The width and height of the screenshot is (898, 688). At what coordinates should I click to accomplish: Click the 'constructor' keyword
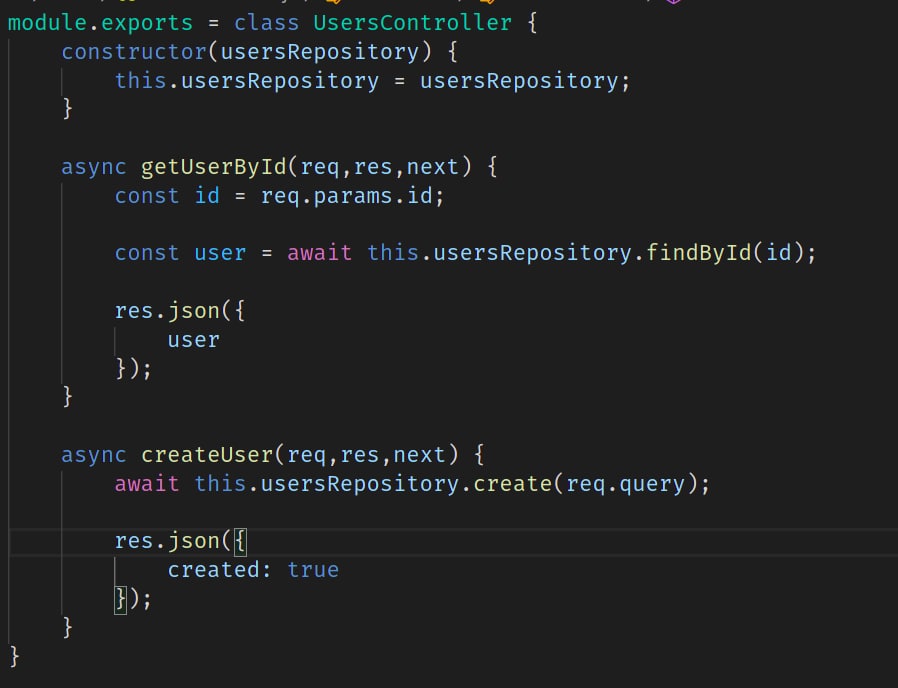click(134, 52)
